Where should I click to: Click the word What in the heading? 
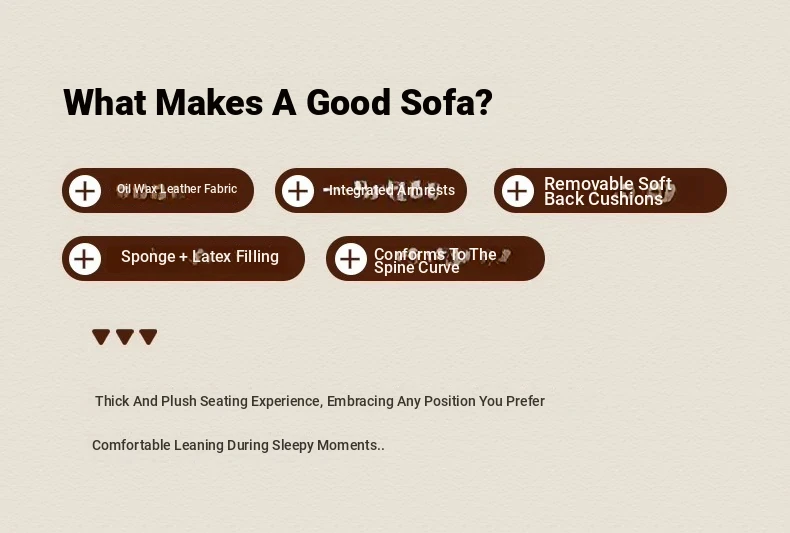[105, 102]
